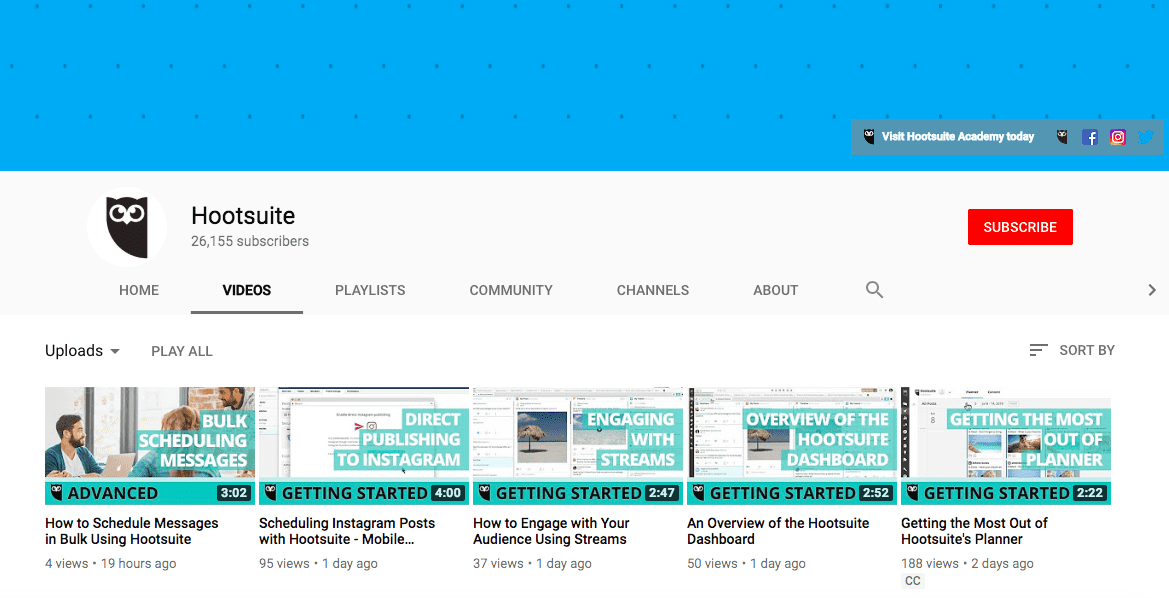
Task: Click the 37 views • 1 day ago text
Action: click(532, 564)
